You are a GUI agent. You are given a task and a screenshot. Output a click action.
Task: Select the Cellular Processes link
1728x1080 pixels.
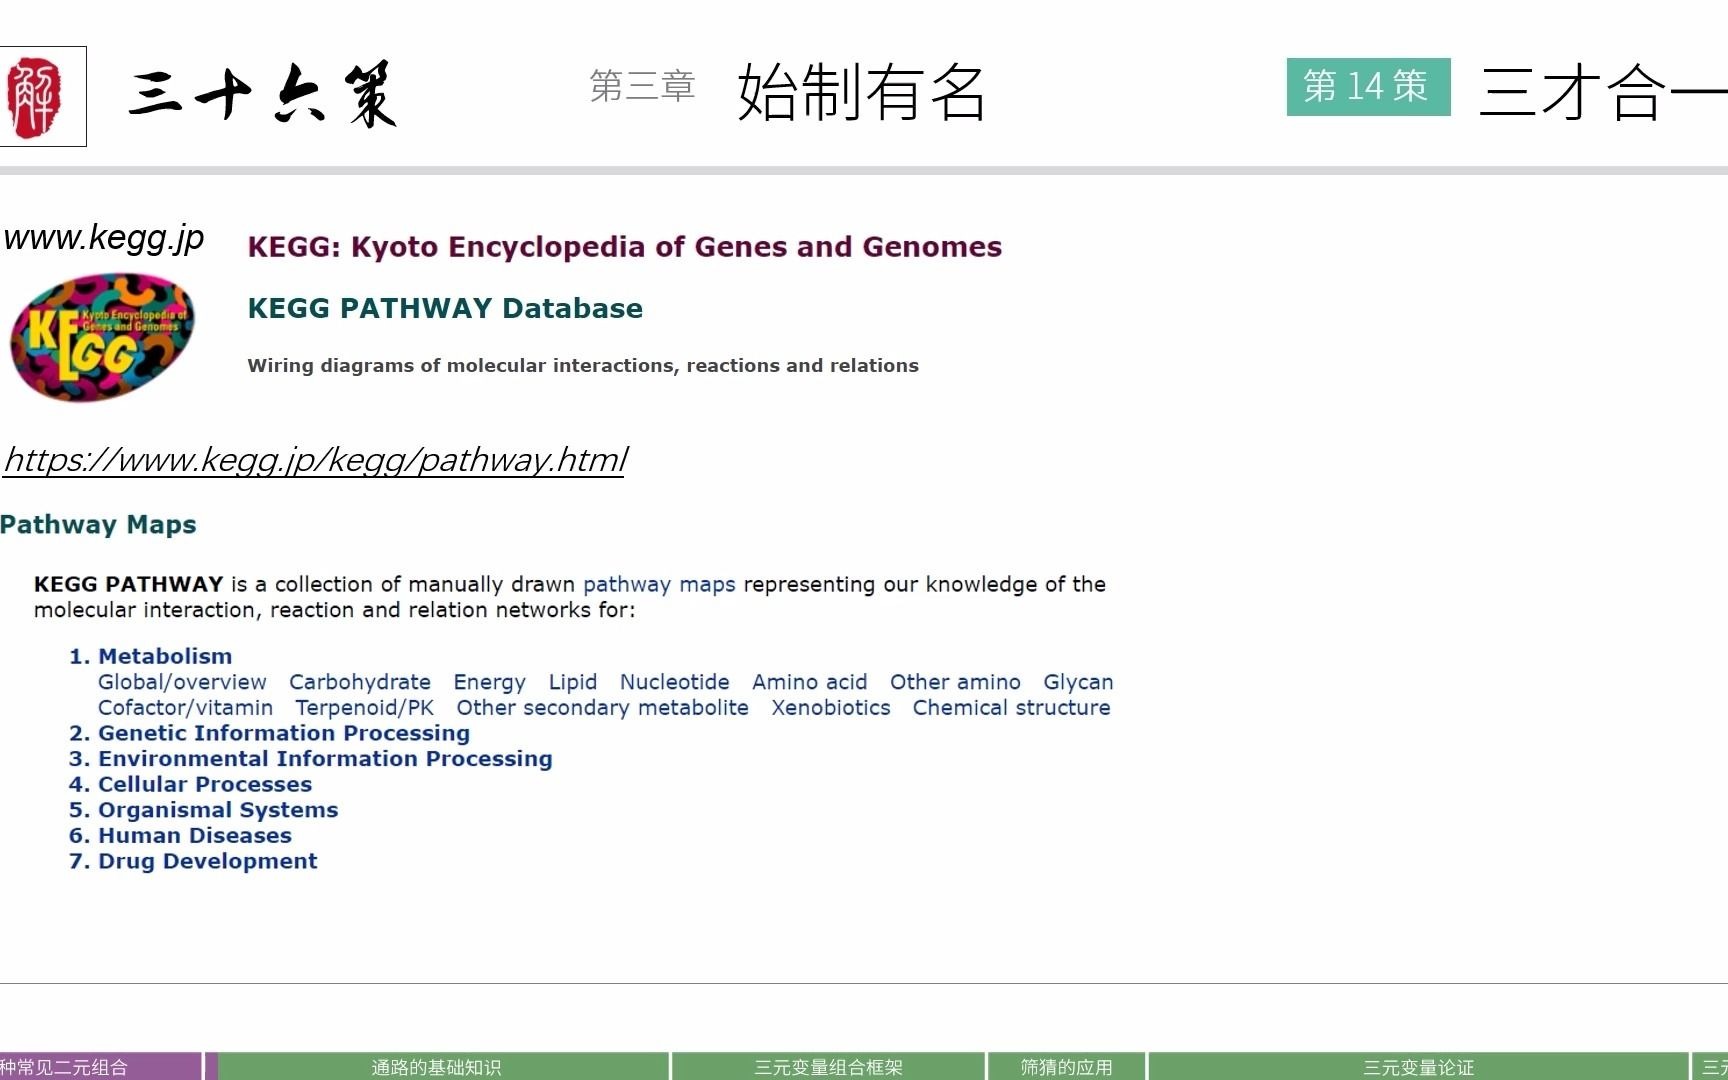tap(205, 784)
